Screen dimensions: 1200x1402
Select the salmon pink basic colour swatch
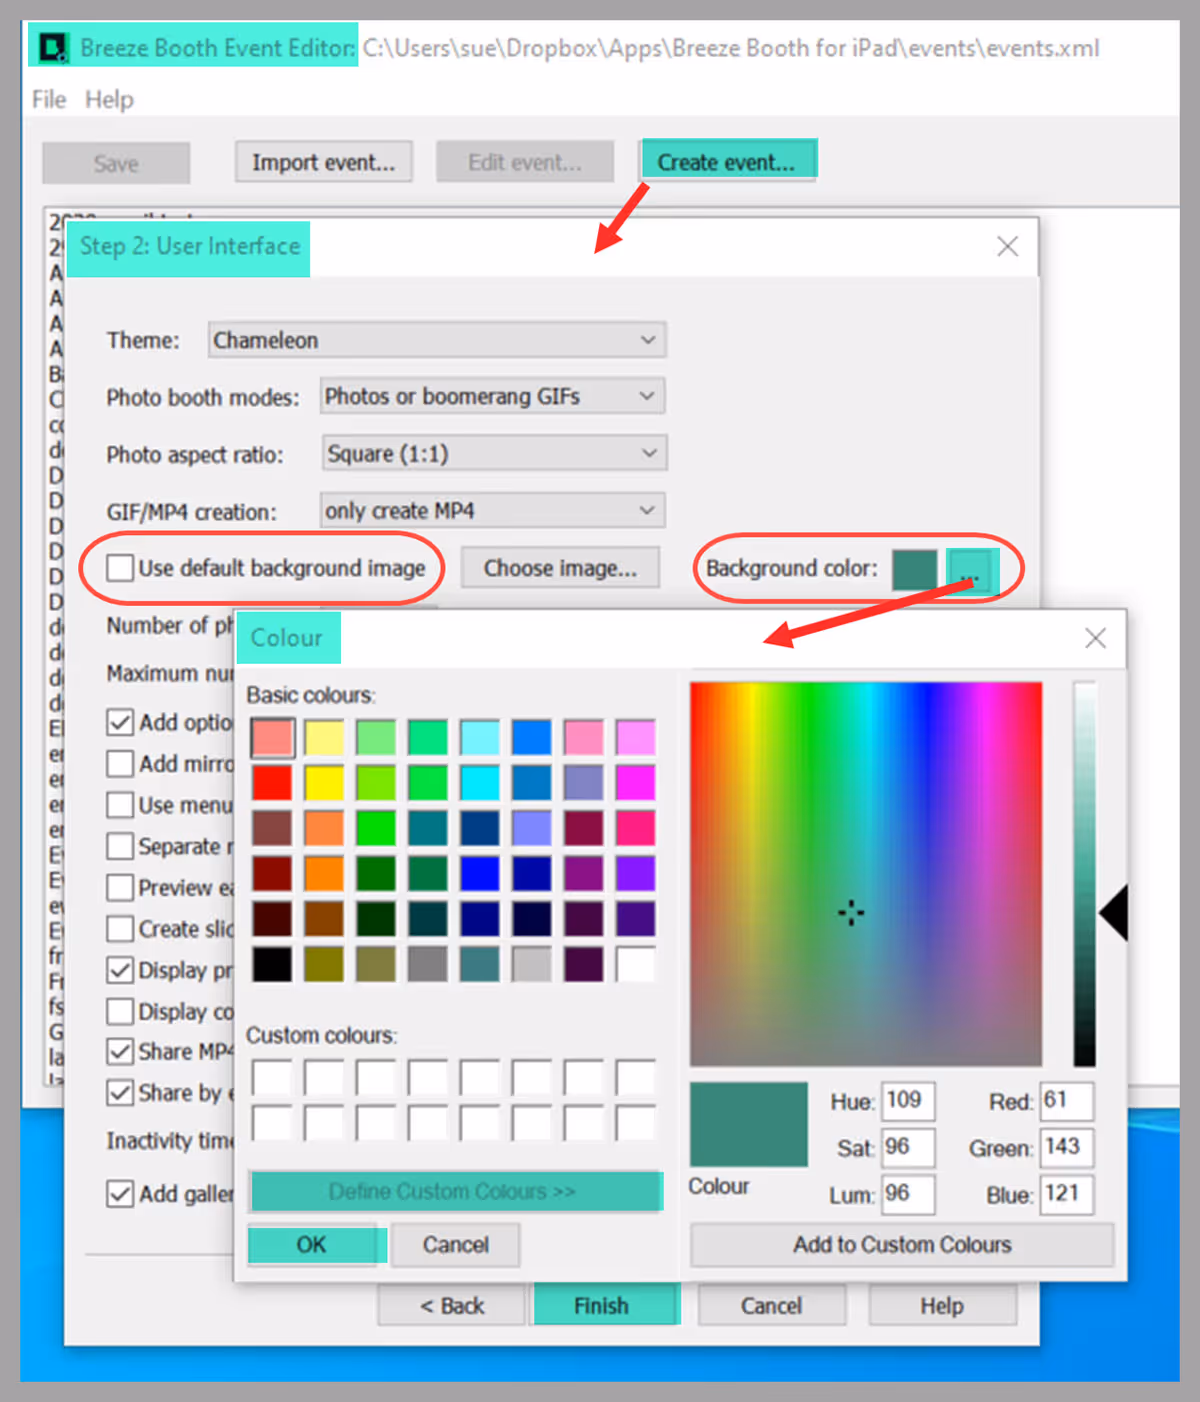coord(272,738)
